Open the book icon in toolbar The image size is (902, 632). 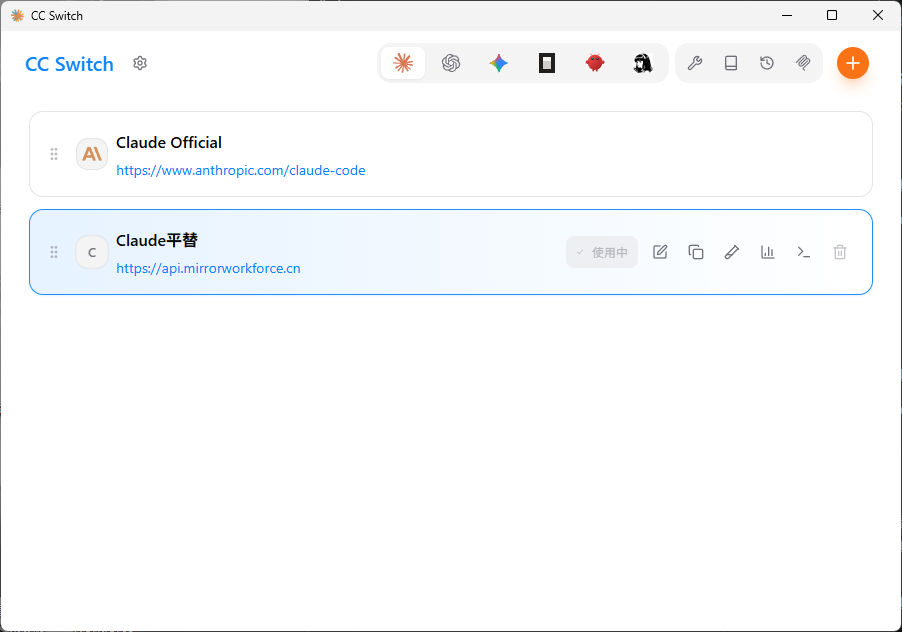point(731,63)
